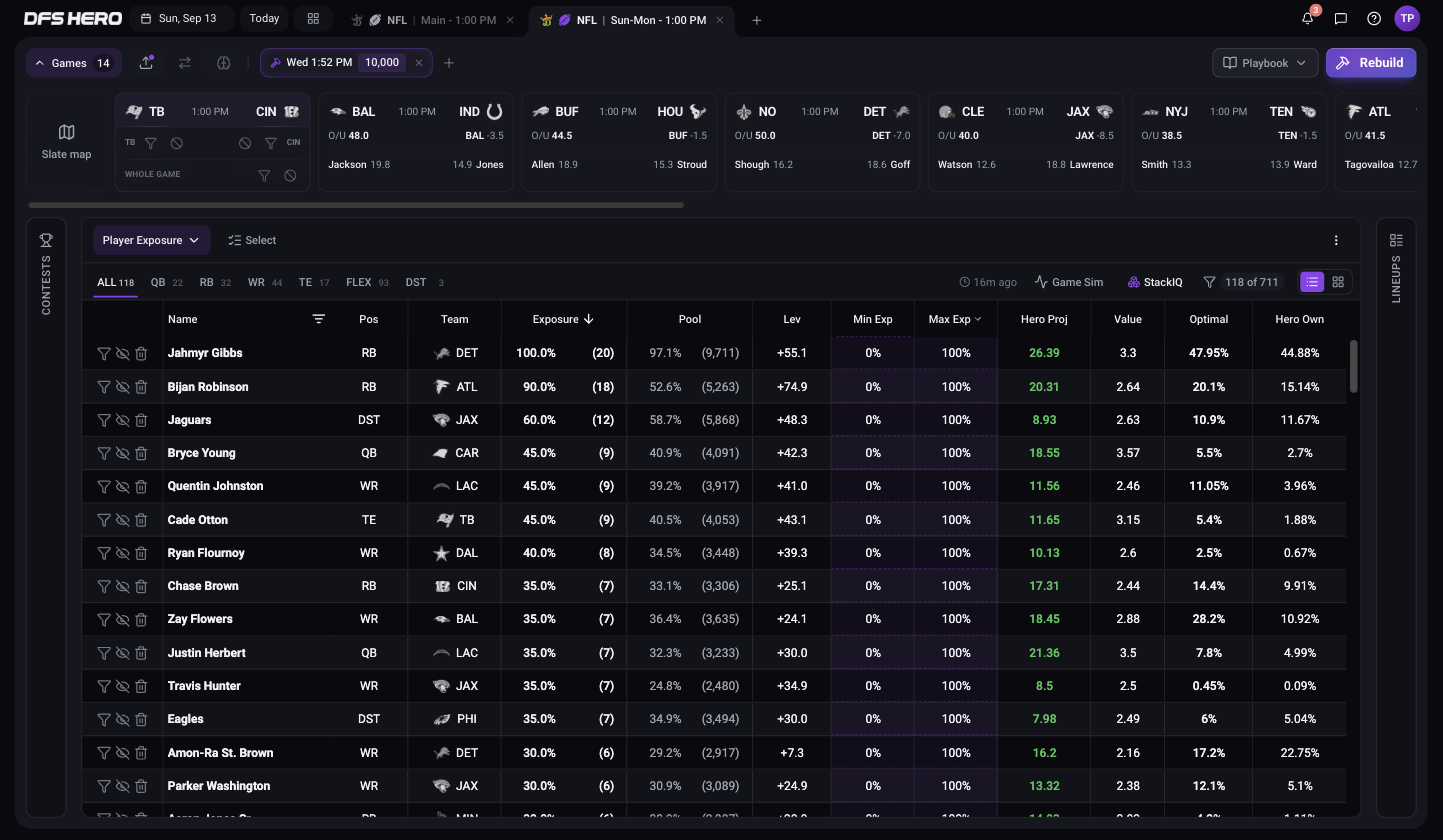Click the swap arrows icon in toolbar
The width and height of the screenshot is (1443, 840).
185,62
